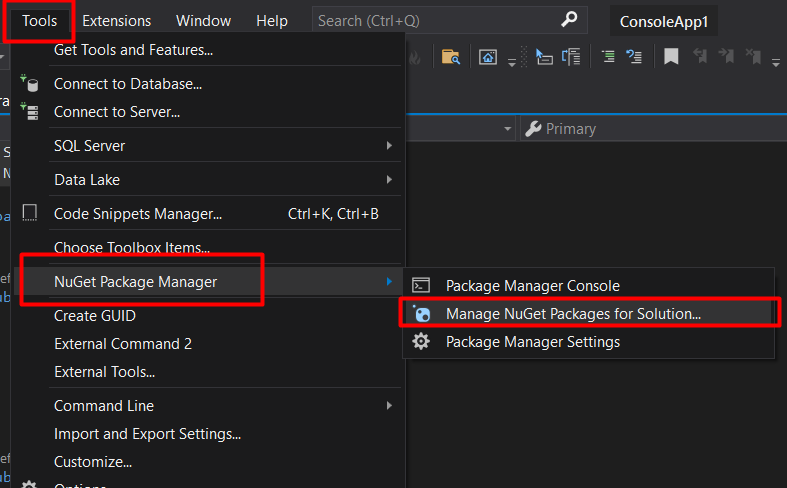Click the Connect to Database icon
787x488 pixels.
[x=30, y=83]
